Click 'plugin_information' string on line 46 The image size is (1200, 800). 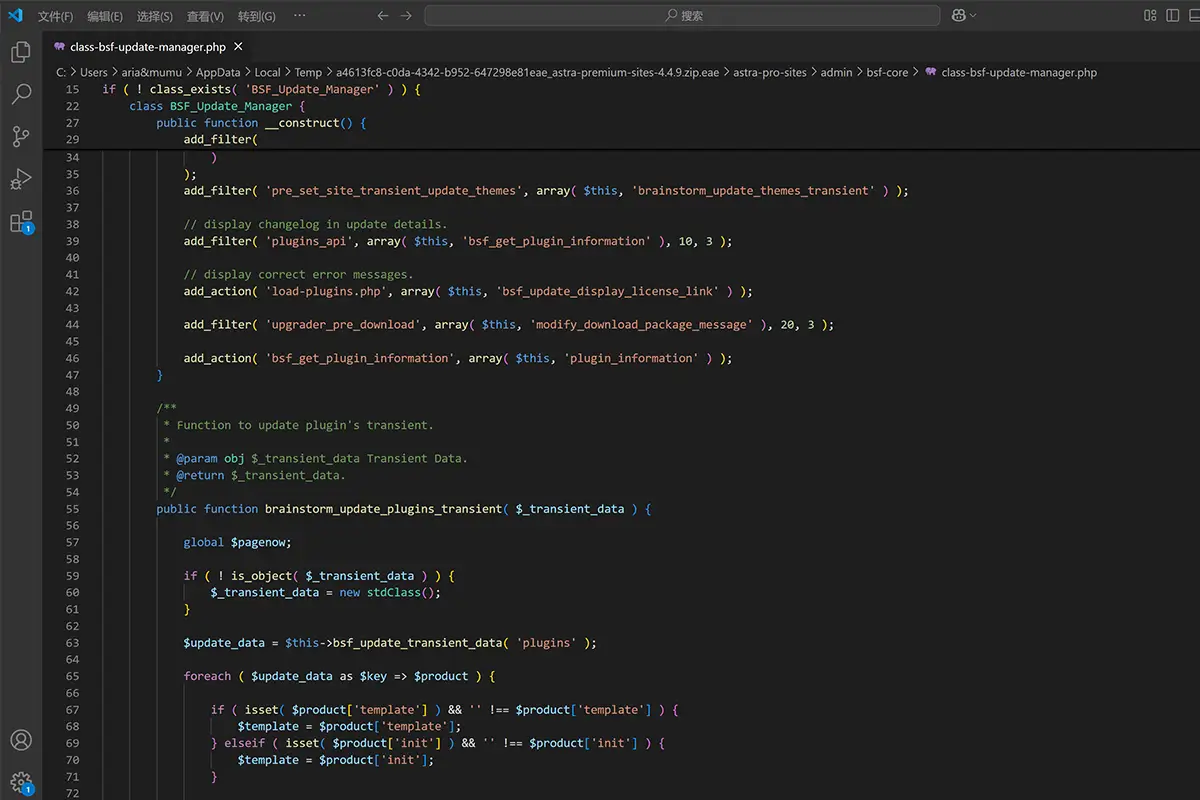point(630,358)
